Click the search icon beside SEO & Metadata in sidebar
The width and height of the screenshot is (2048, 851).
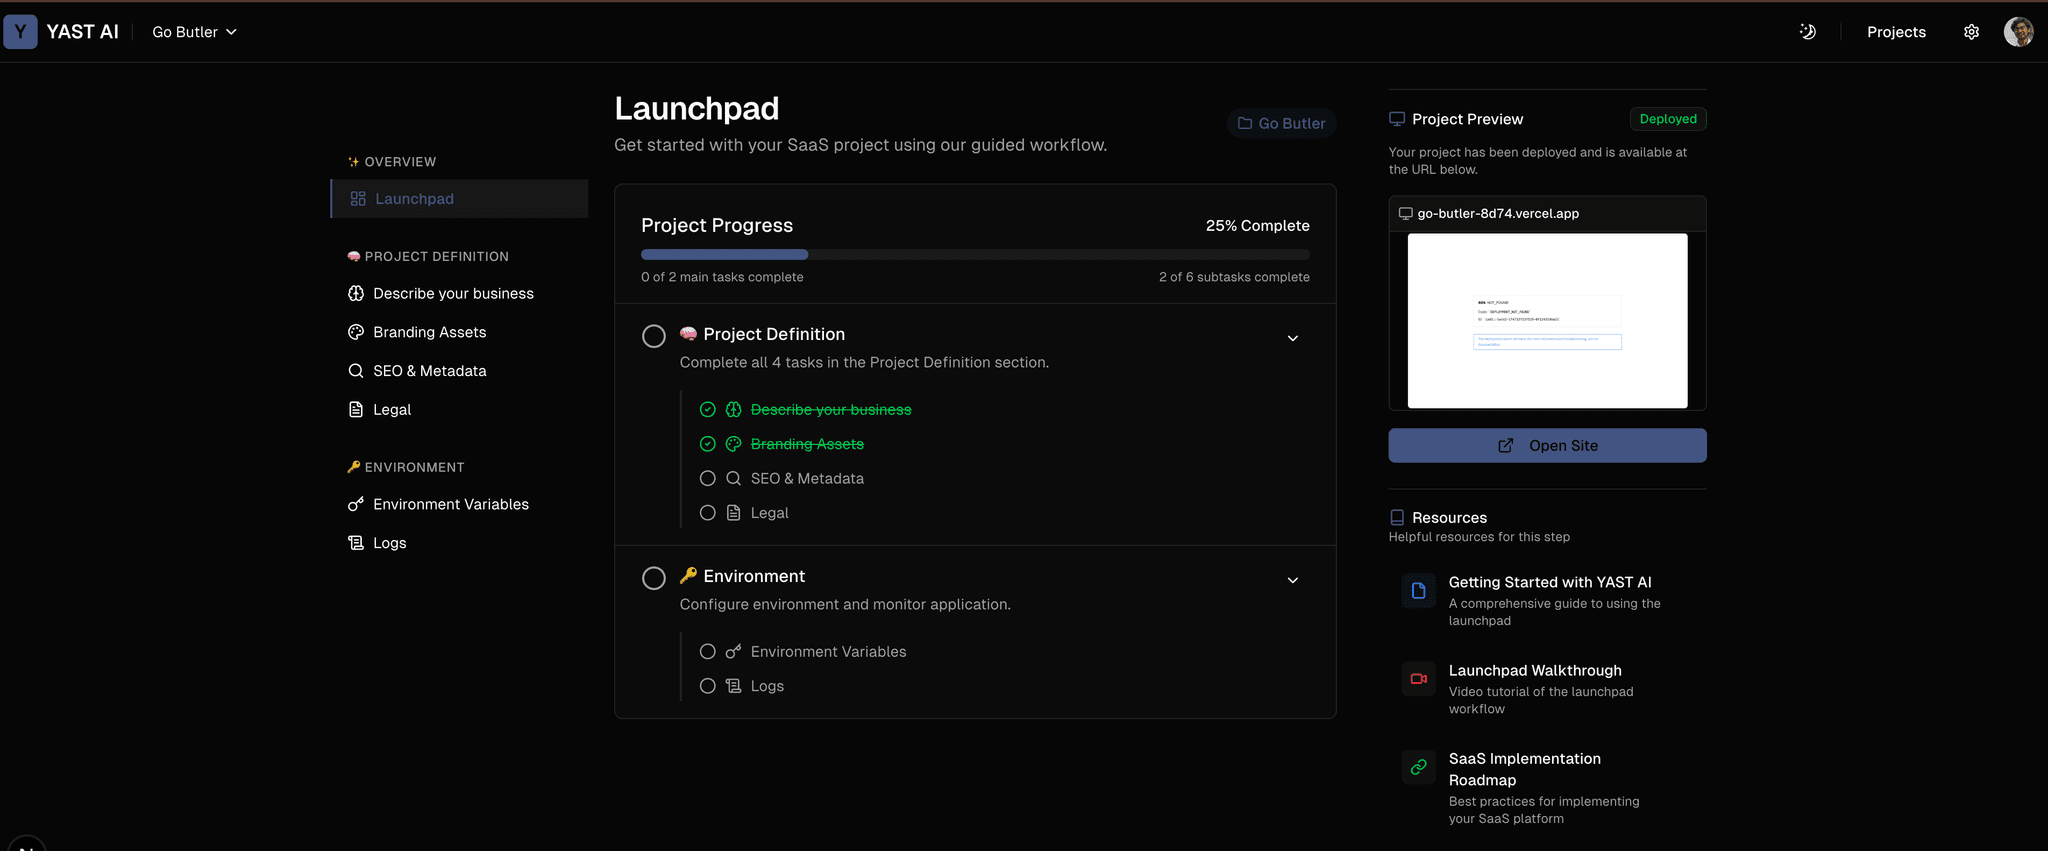pos(356,371)
